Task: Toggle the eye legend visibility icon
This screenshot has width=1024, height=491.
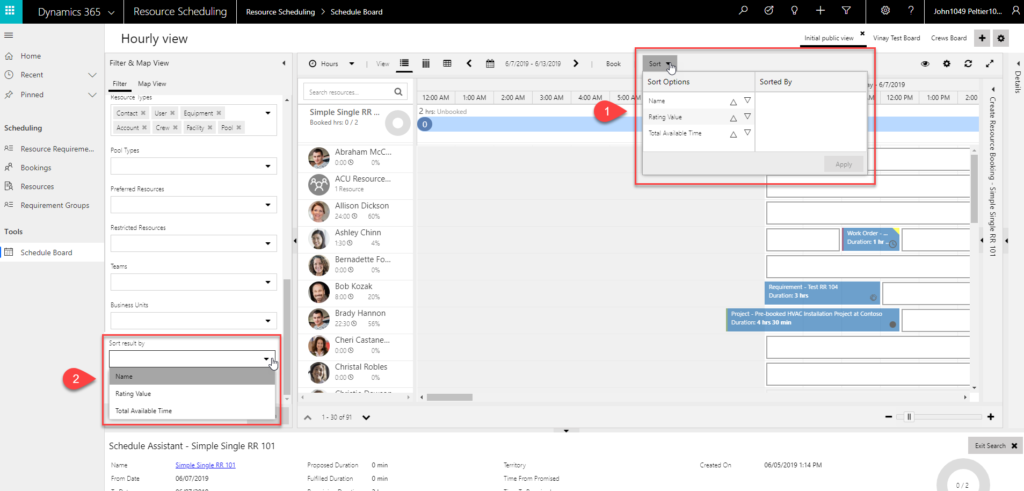Action: [925, 63]
